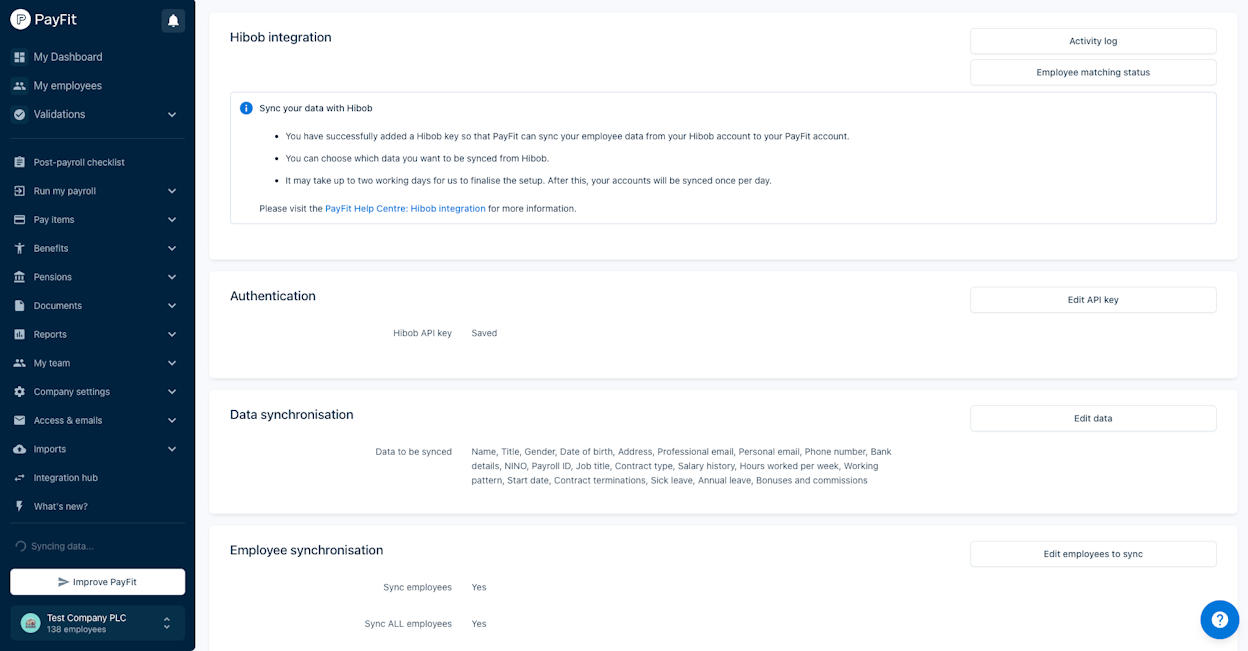Expand the Benefits chevron
1248x651 pixels.
pyautogui.click(x=172, y=248)
